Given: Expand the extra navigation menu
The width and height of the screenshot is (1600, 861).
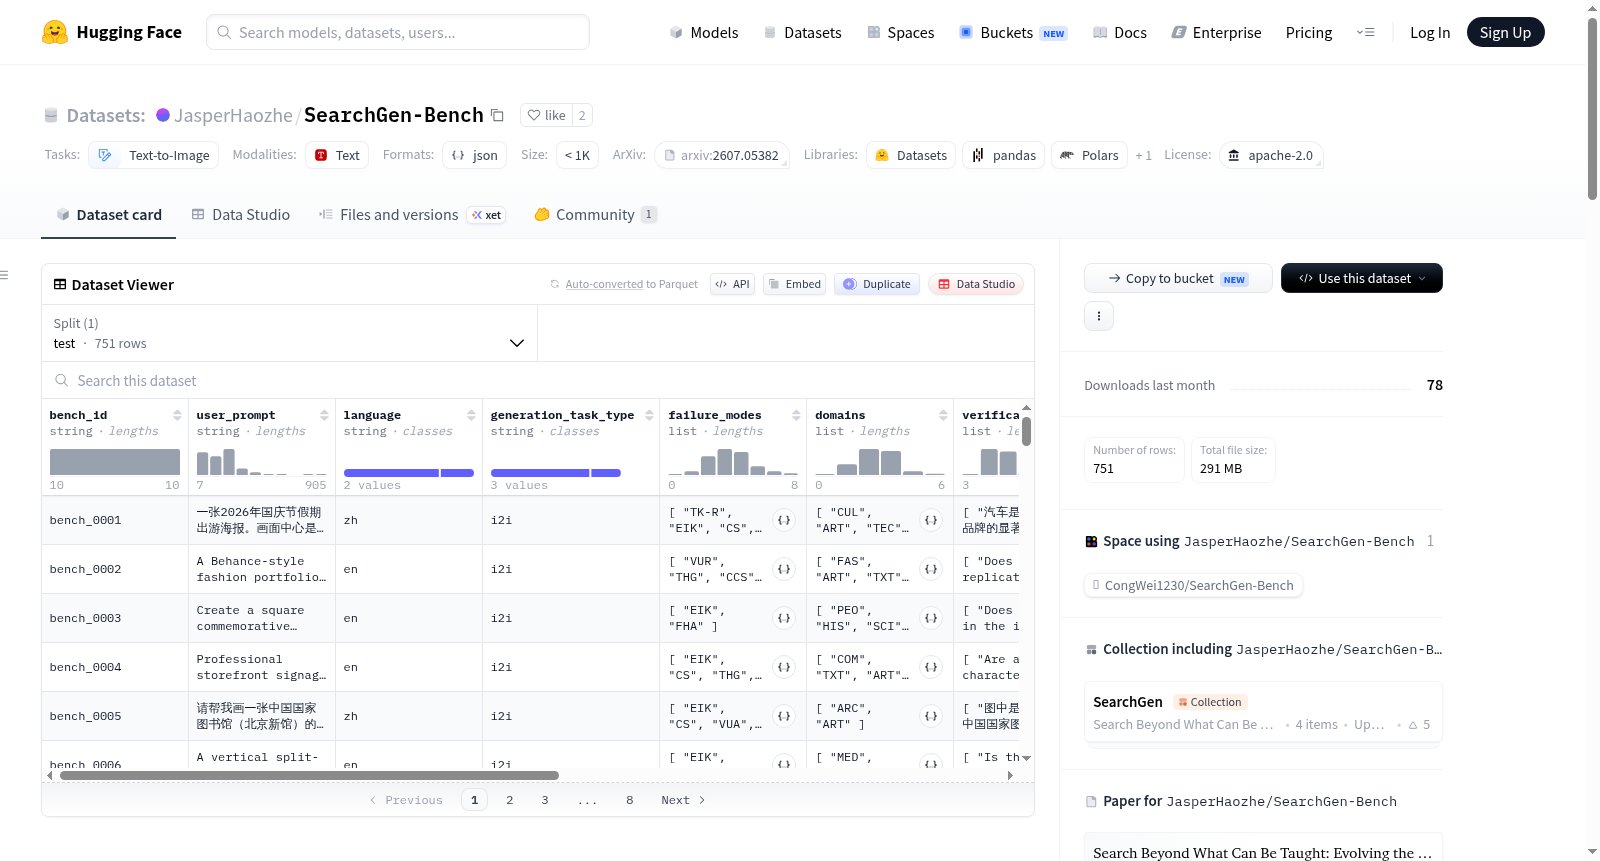Looking at the screenshot, I should pyautogui.click(x=1365, y=32).
